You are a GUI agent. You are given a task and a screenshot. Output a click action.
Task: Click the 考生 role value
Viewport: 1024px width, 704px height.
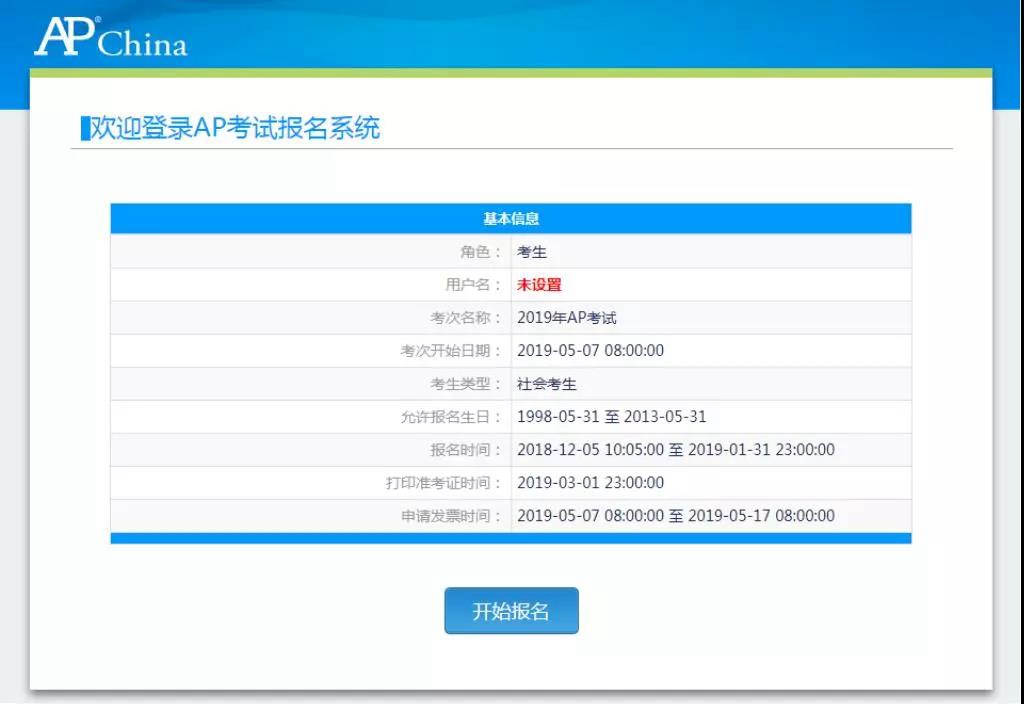532,252
